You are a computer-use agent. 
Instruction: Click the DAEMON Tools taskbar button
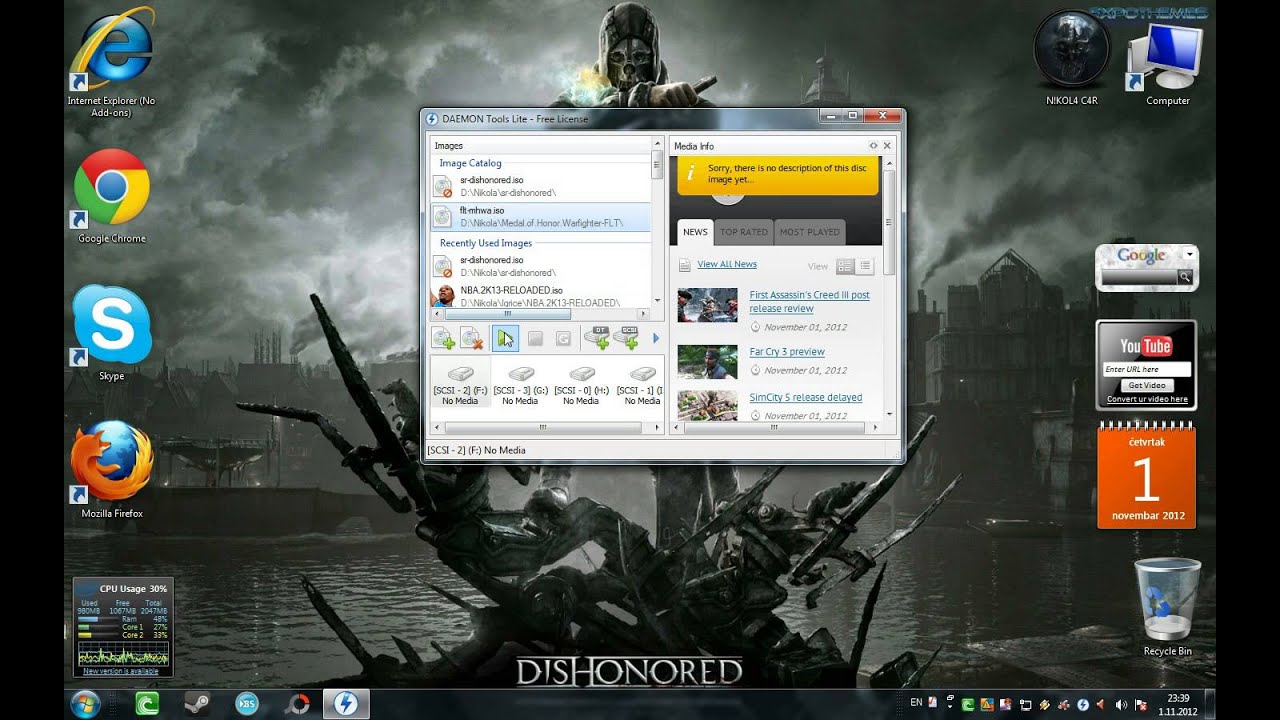346,704
